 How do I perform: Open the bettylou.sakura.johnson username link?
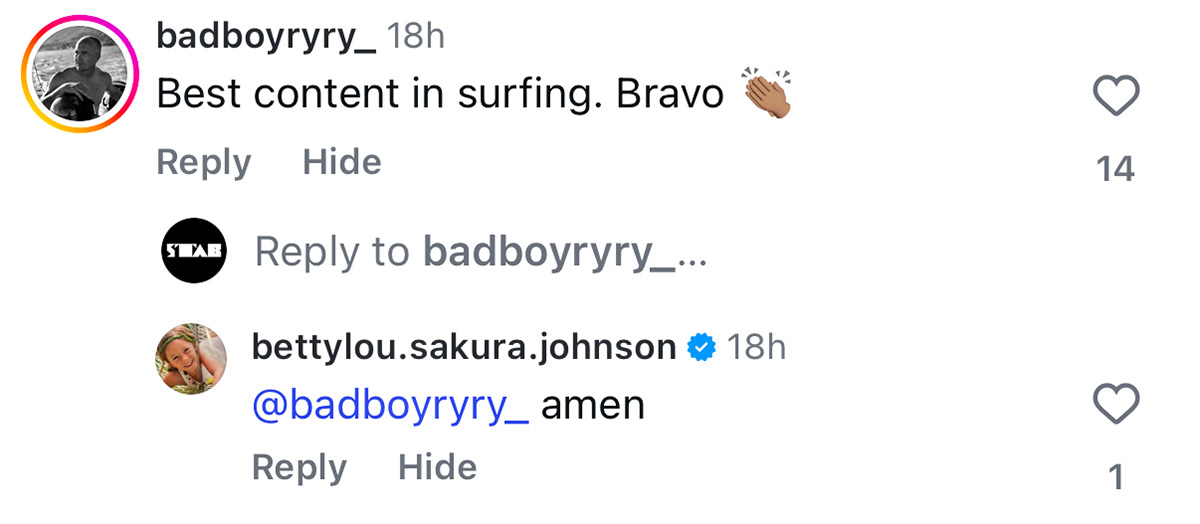click(x=464, y=347)
